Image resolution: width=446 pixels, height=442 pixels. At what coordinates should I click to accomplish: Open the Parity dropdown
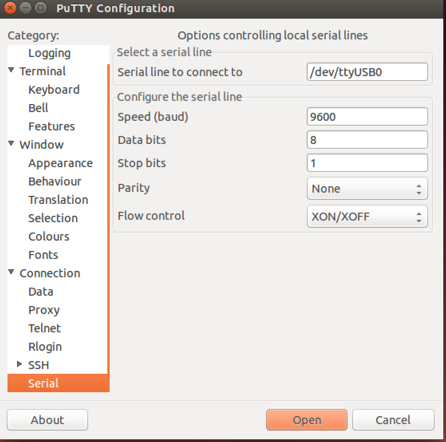367,189
